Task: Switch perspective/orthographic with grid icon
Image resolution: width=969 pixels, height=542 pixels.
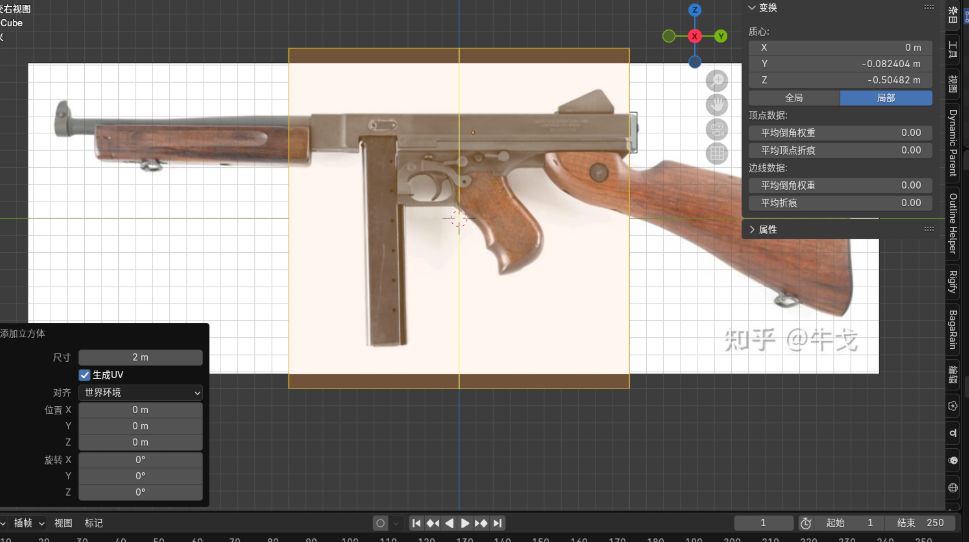Action: coord(717,153)
